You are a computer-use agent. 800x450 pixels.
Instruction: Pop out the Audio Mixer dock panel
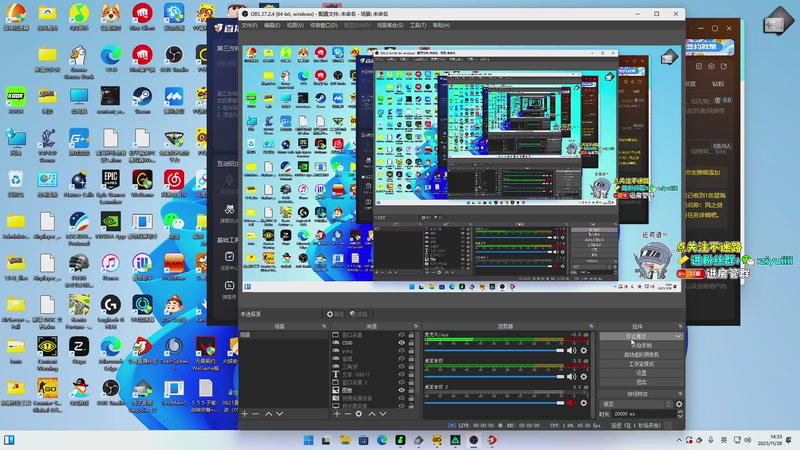[x=591, y=326]
